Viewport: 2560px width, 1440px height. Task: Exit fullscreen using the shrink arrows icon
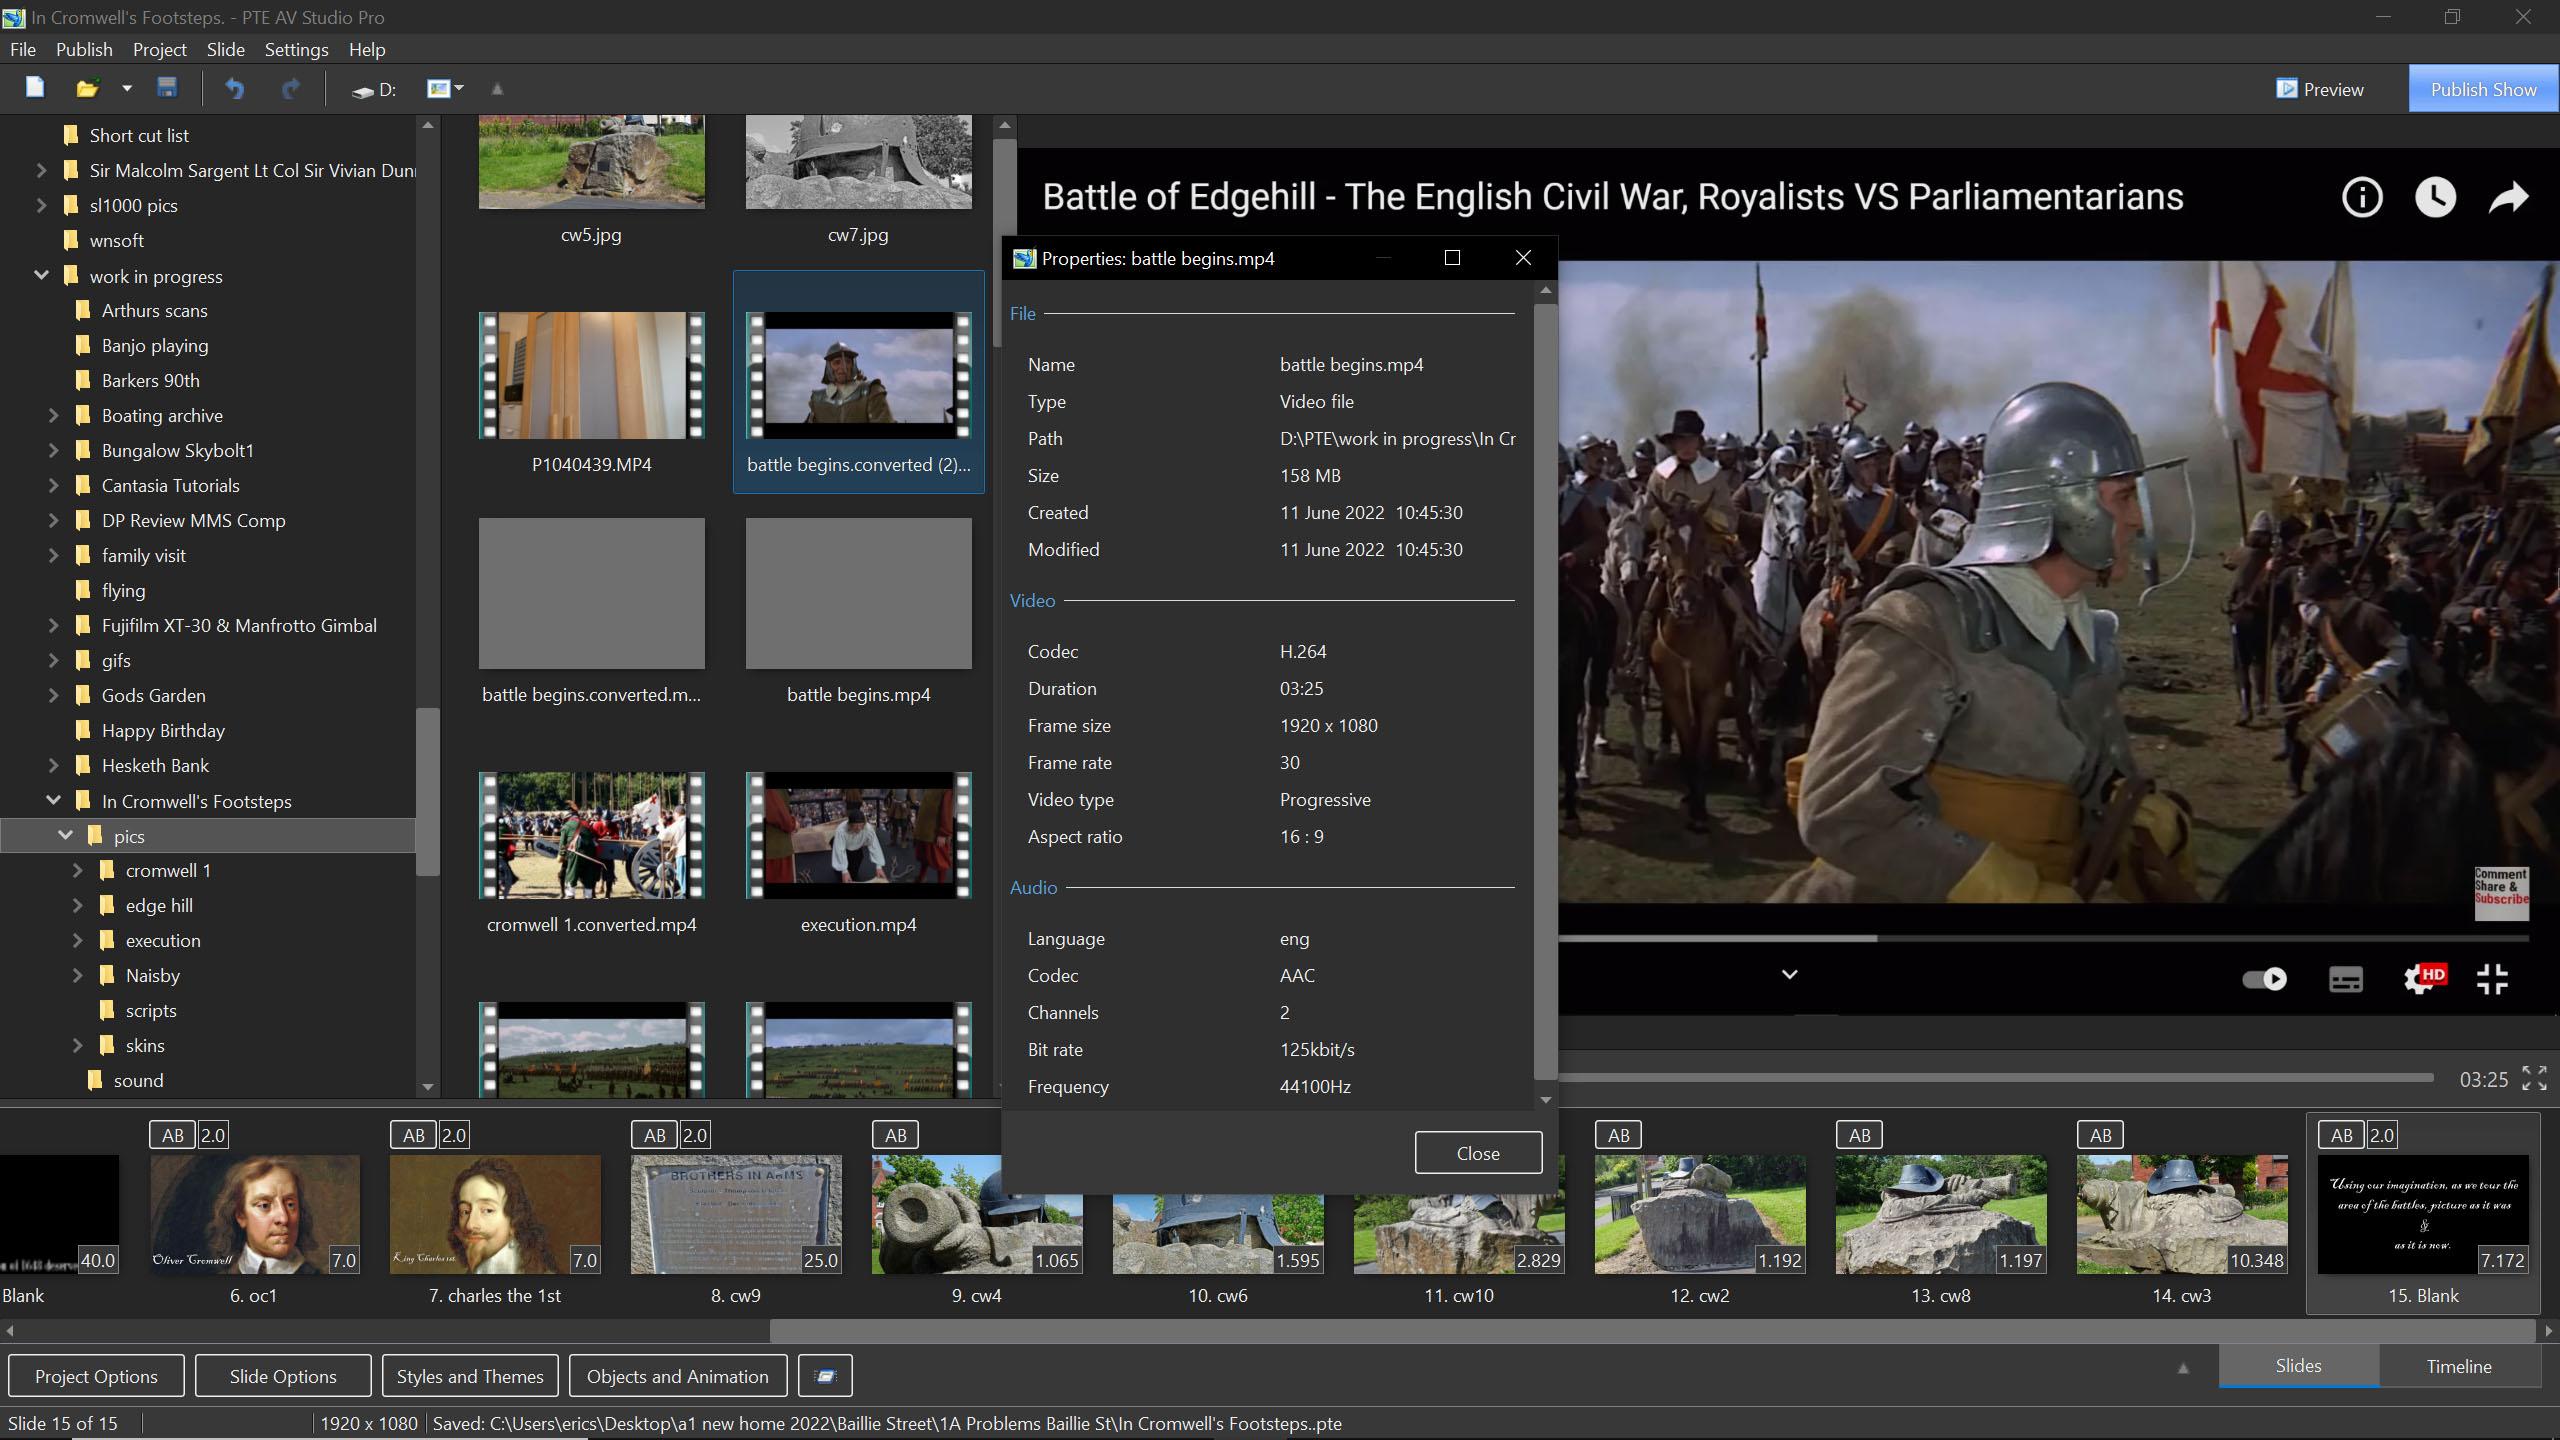point(2492,979)
